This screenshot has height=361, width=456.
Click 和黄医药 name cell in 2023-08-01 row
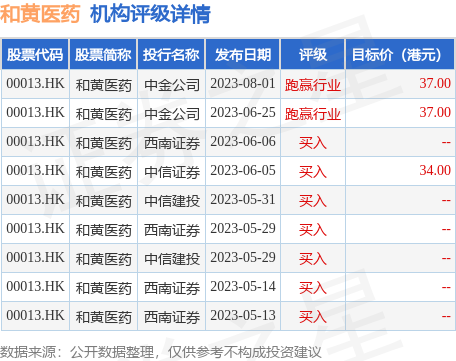[104, 85]
